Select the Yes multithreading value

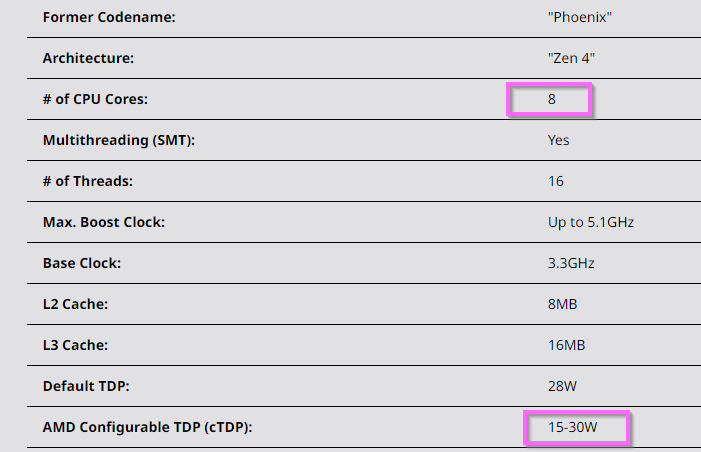click(x=558, y=140)
